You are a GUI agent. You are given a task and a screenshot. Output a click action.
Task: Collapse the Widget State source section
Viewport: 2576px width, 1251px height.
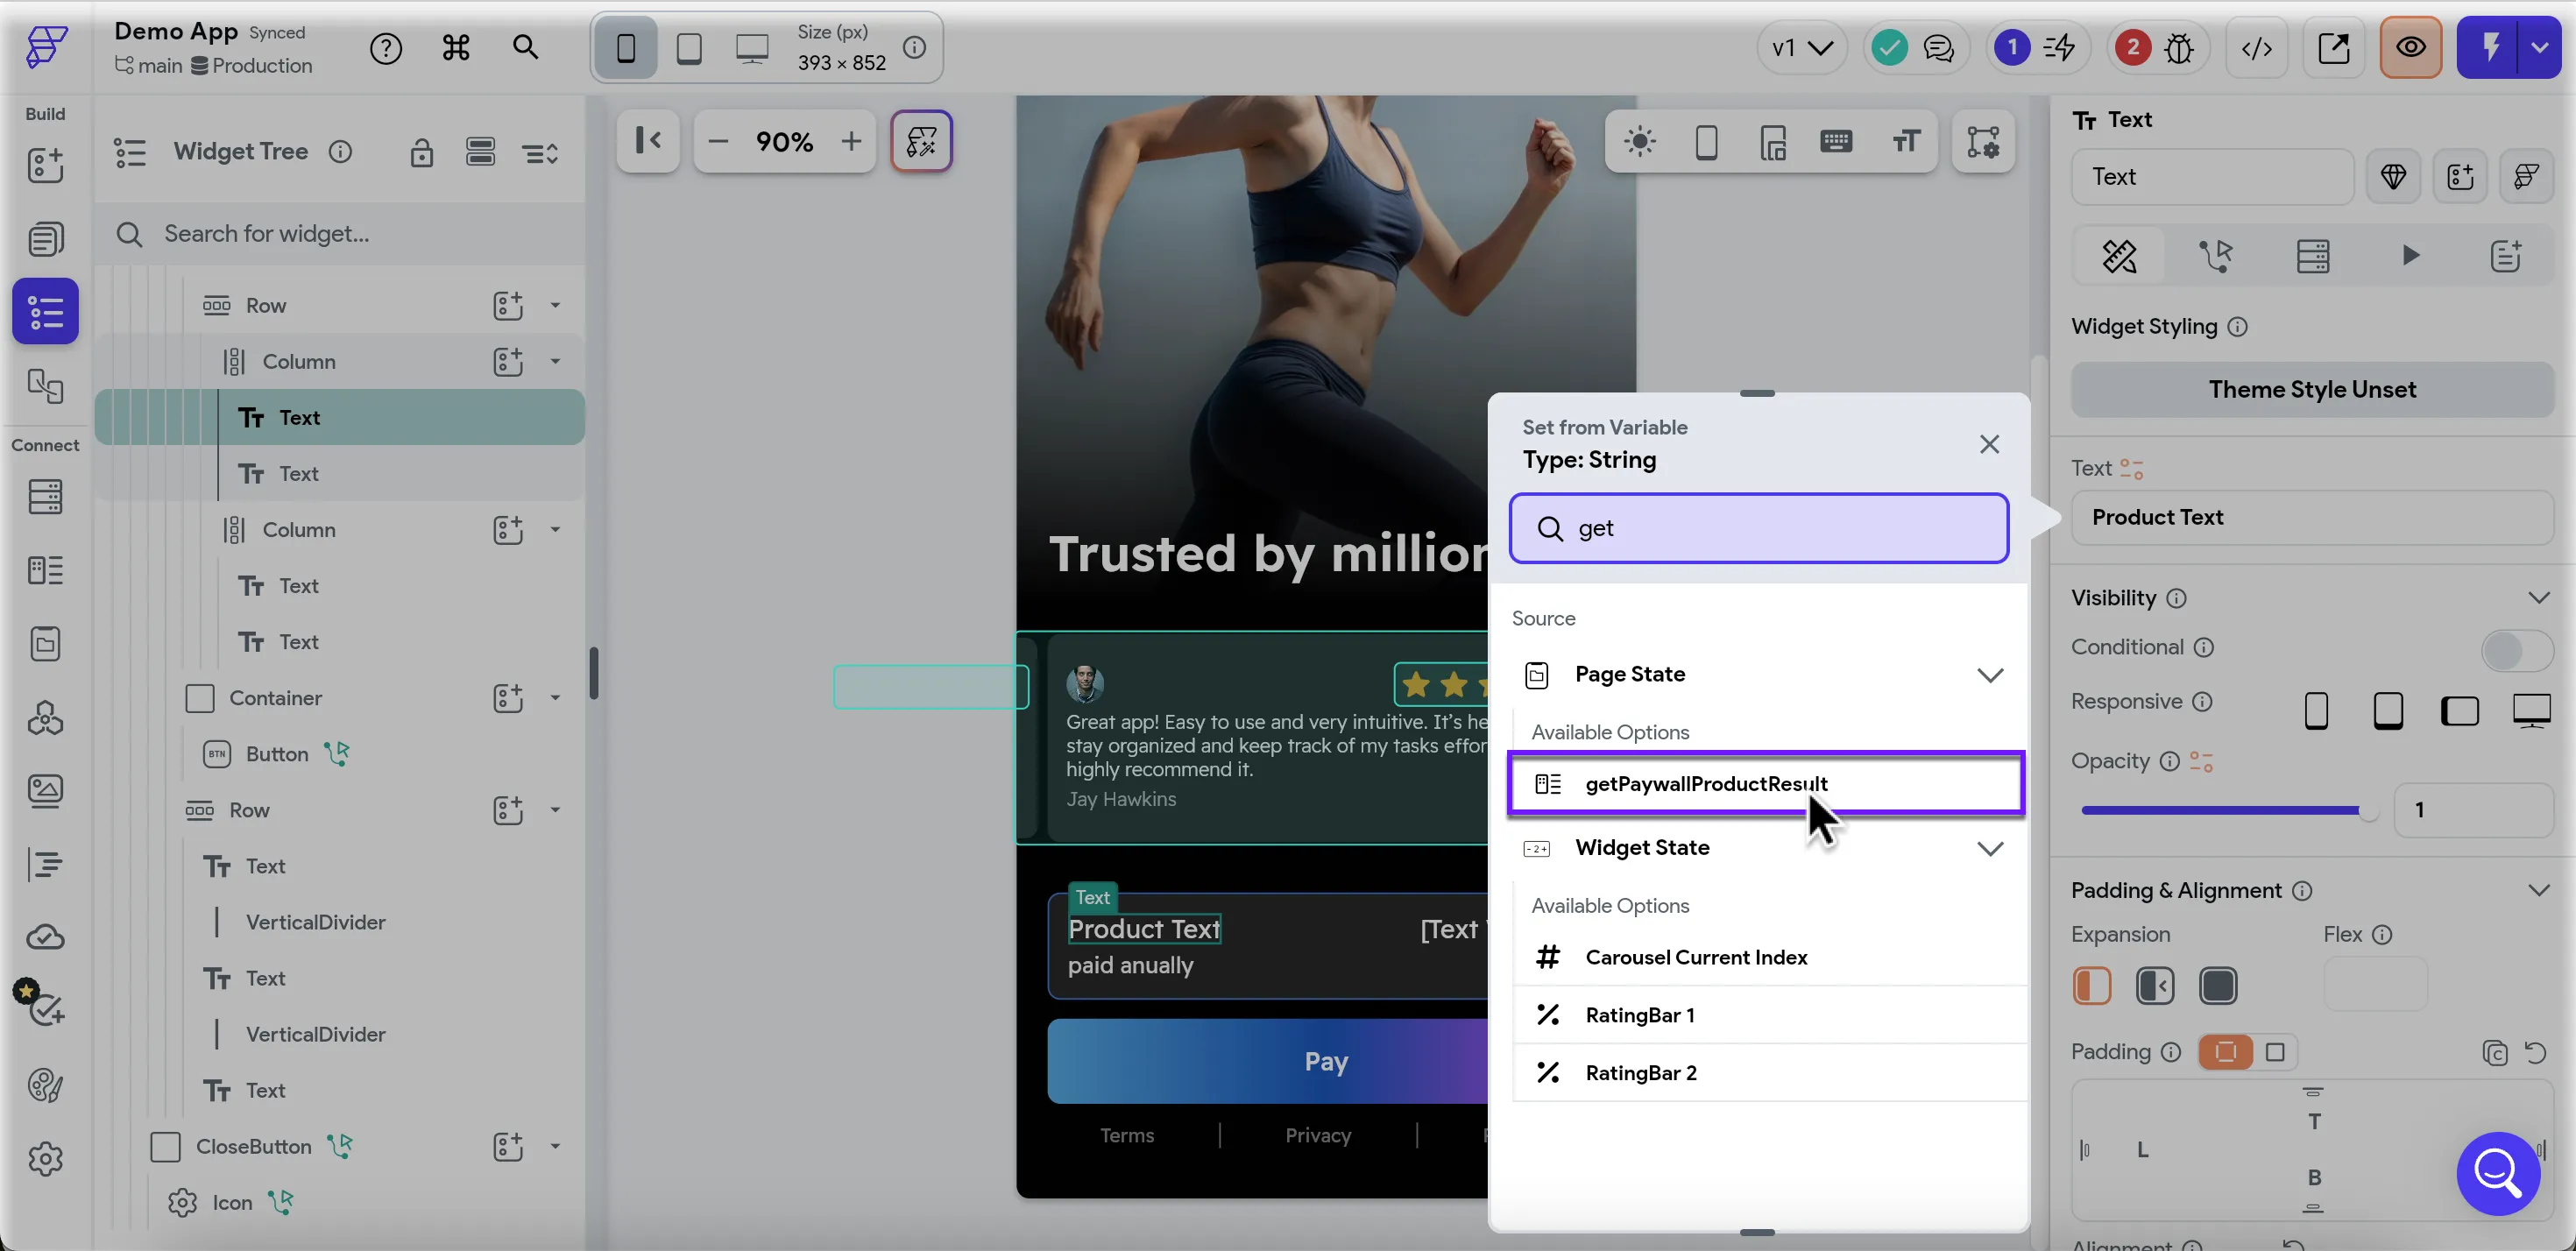pos(1989,849)
